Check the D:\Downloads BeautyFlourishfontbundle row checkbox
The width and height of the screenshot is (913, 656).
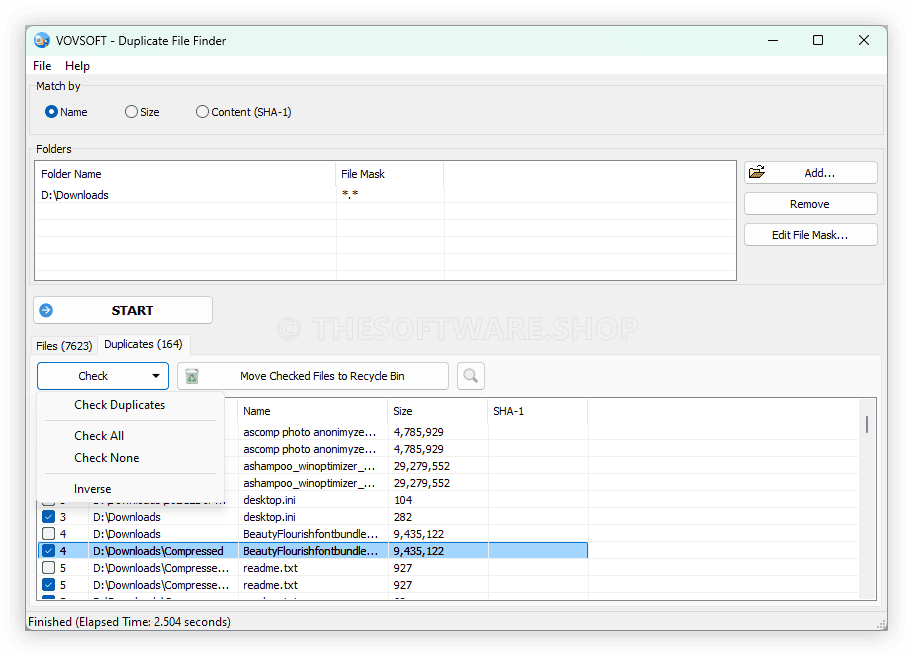pyautogui.click(x=48, y=534)
